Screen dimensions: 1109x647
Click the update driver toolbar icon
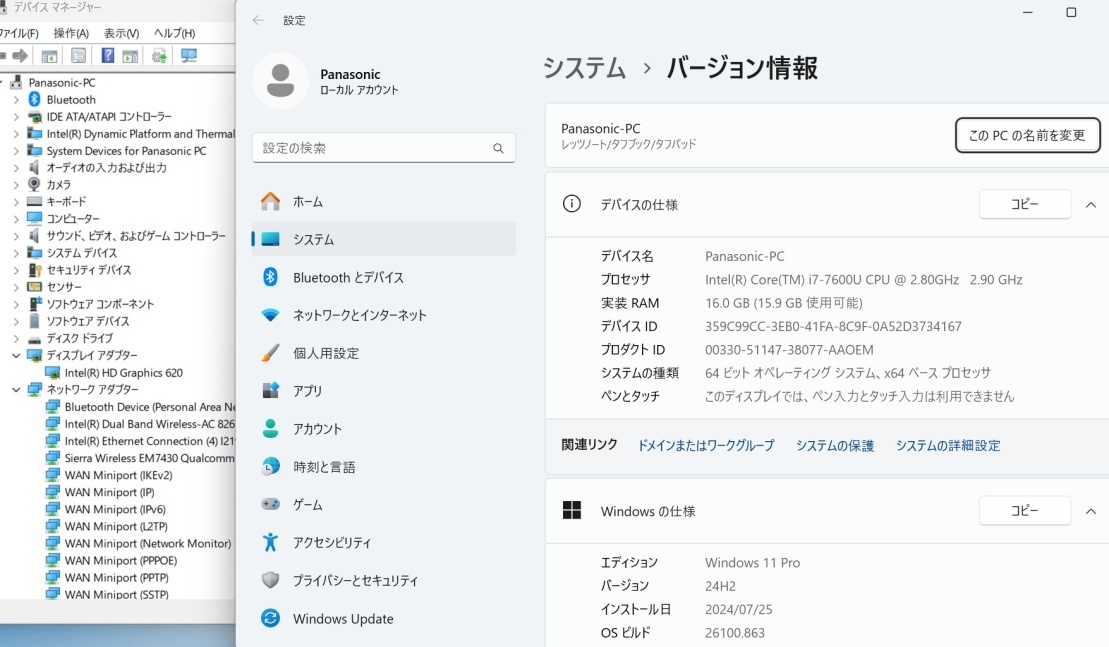160,55
